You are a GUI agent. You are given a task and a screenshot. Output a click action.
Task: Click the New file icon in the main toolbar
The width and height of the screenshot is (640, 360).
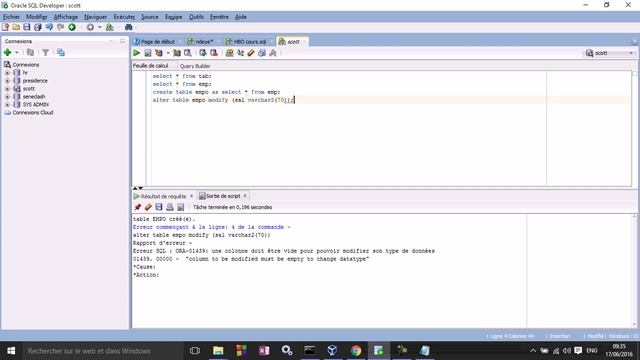point(5,27)
